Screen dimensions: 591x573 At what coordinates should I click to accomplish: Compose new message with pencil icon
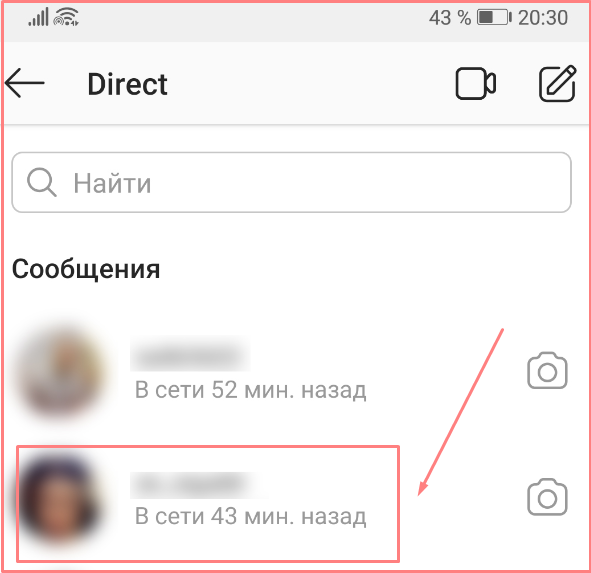[558, 83]
